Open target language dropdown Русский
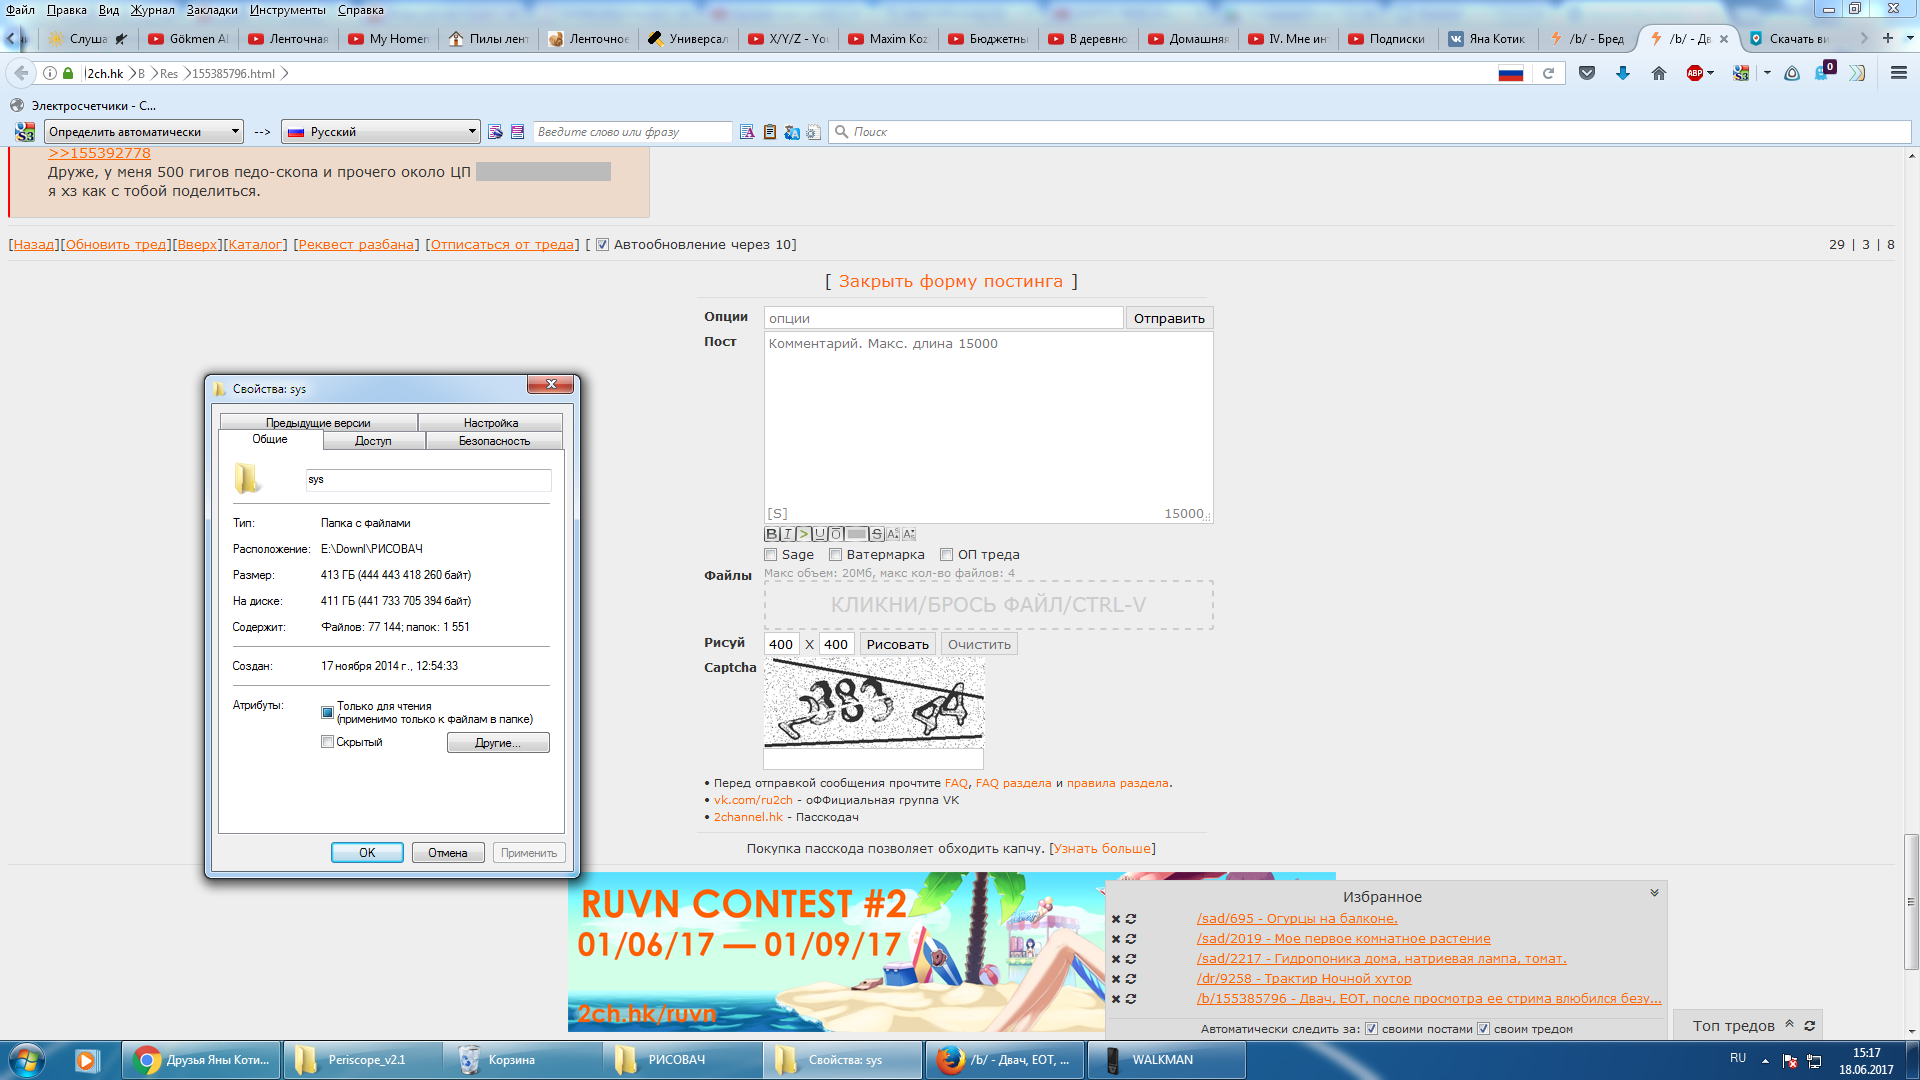 [381, 132]
